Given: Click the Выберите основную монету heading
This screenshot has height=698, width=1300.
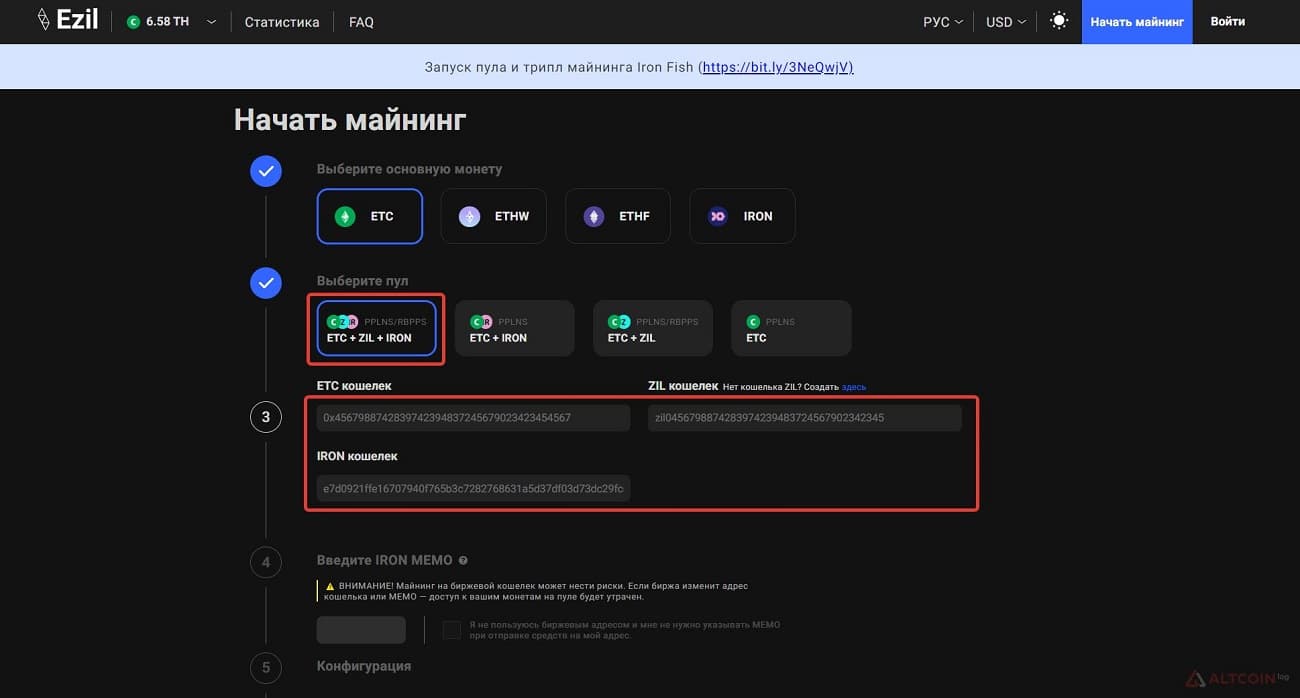Looking at the screenshot, I should pos(410,169).
